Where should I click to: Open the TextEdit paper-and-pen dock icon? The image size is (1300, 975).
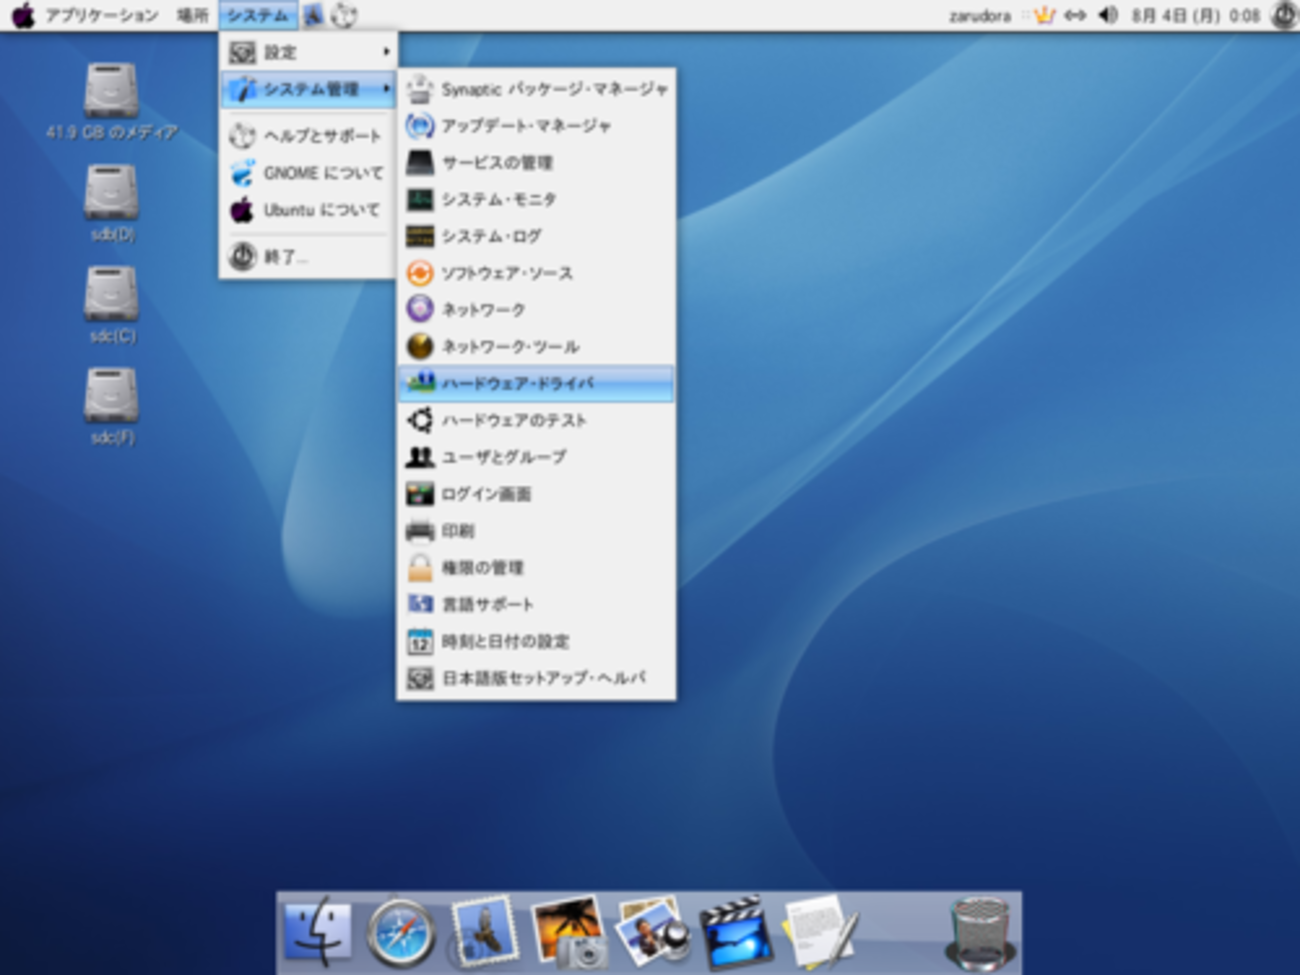click(x=820, y=933)
